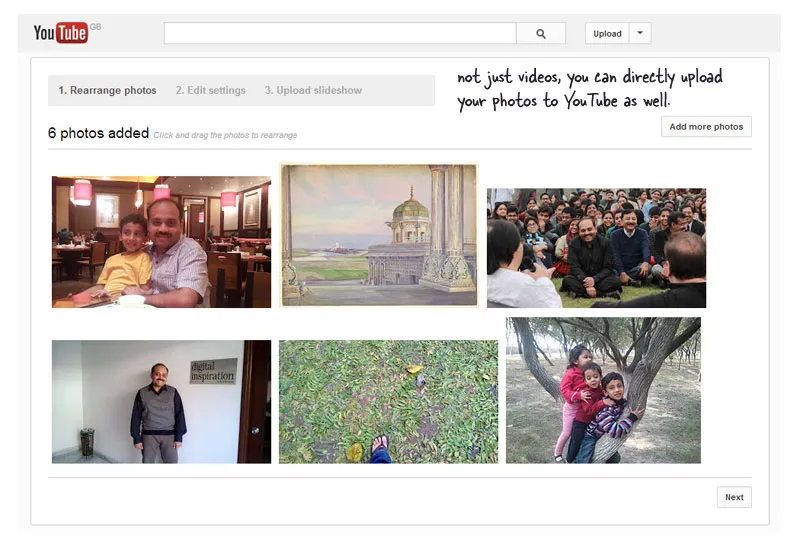
Task: Select the children hugging tree photo
Action: (603, 390)
